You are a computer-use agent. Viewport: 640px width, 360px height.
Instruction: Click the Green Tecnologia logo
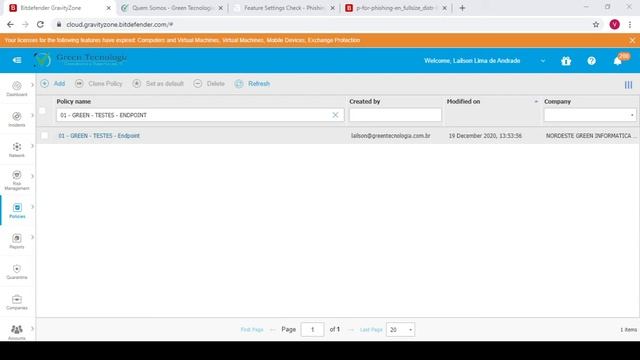pos(80,60)
